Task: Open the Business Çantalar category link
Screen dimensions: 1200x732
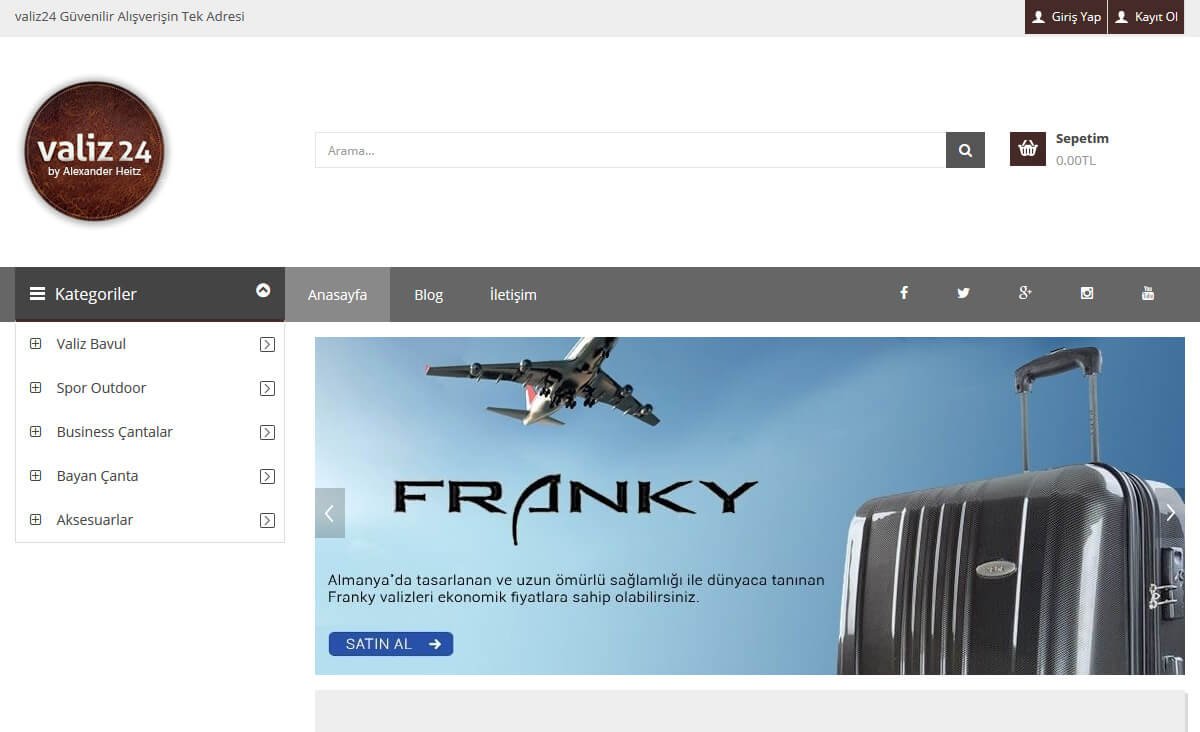Action: click(115, 432)
